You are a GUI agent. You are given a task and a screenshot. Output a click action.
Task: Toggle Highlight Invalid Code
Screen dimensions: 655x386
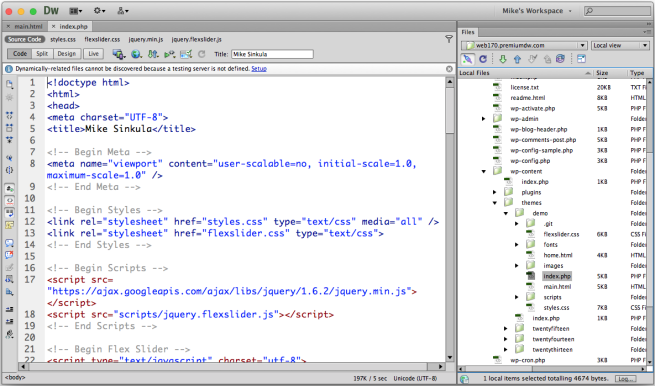(x=9, y=201)
